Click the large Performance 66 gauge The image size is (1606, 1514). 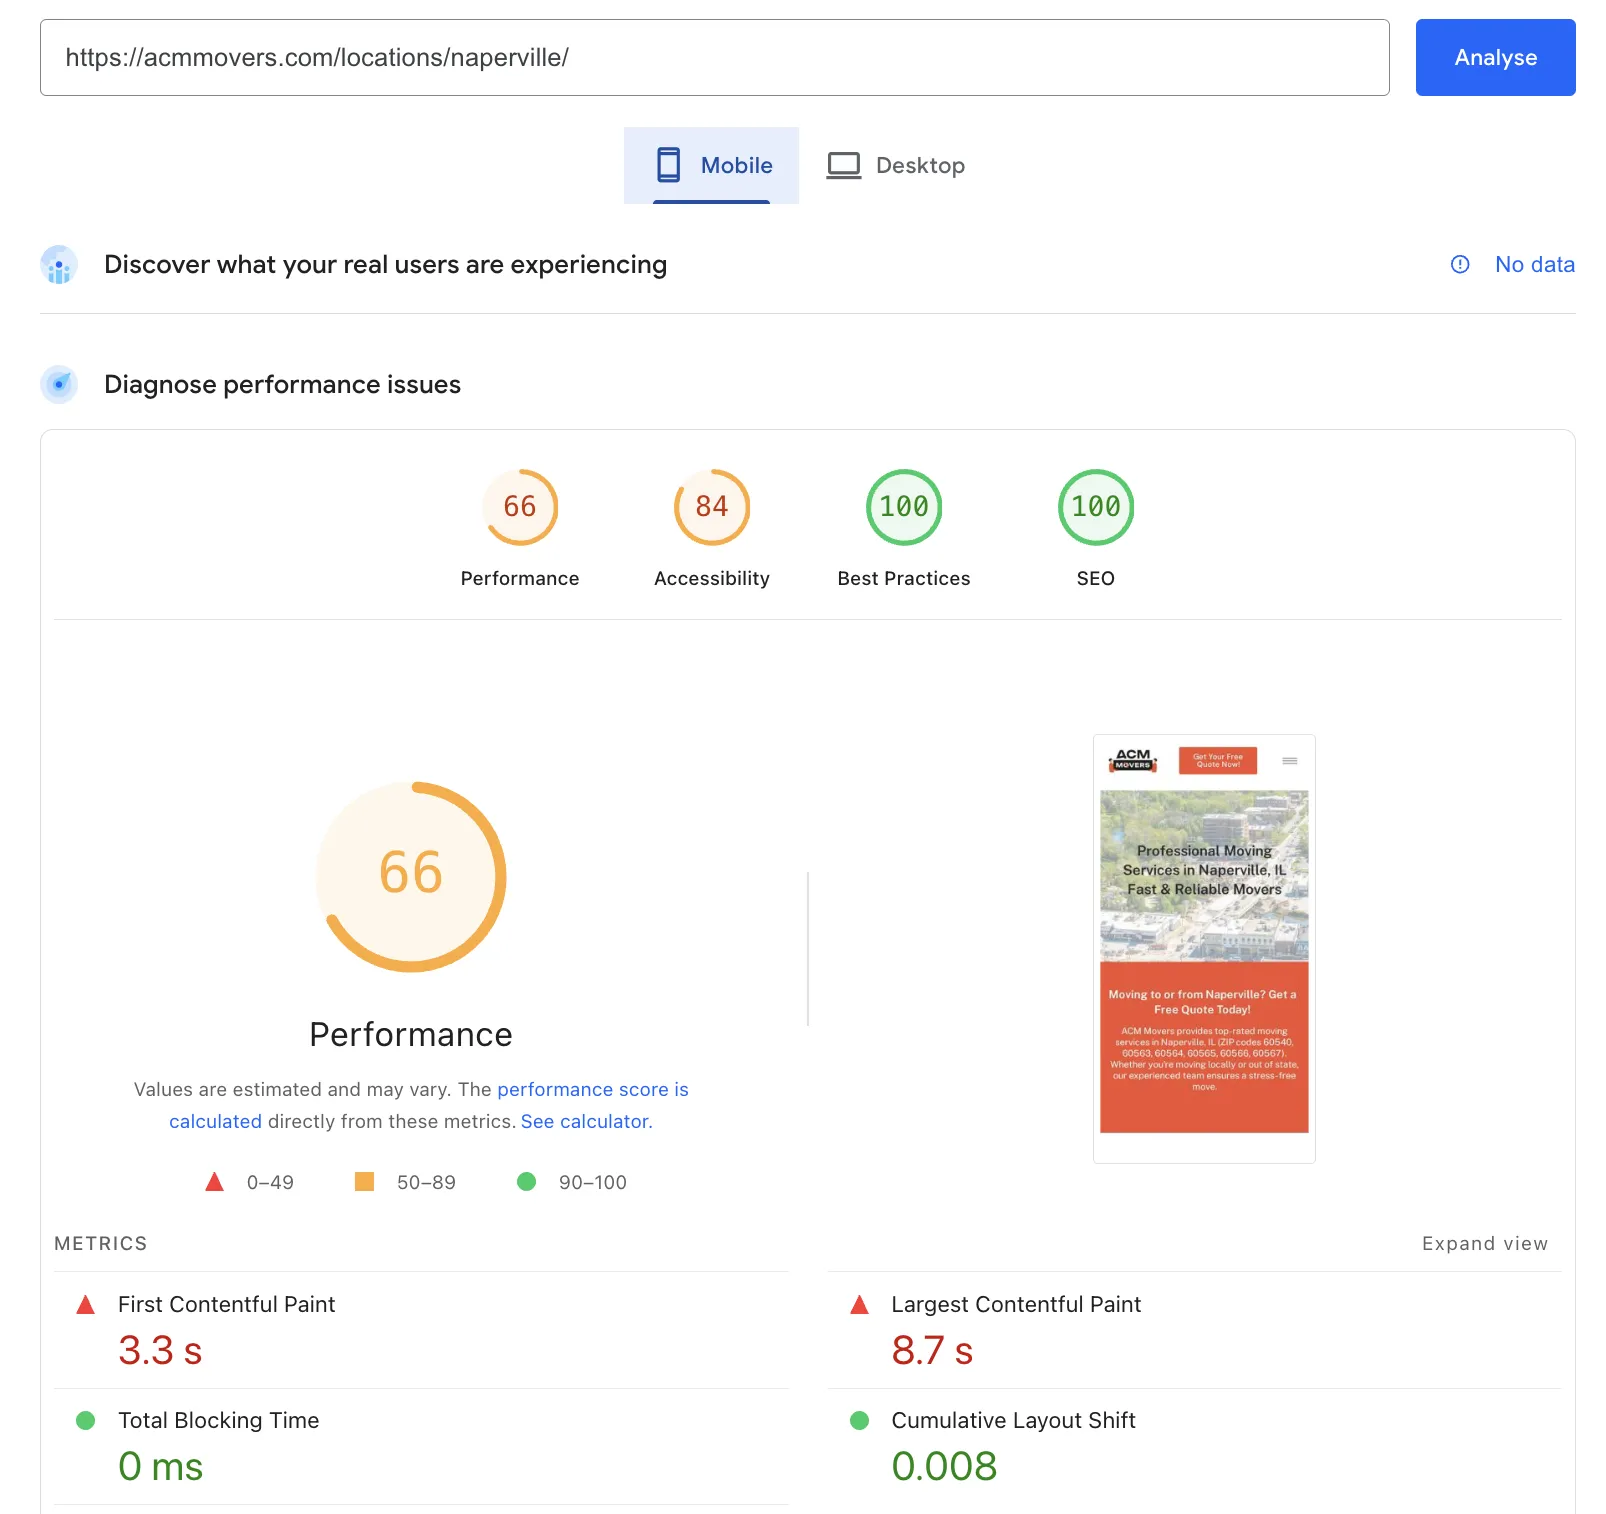click(x=411, y=876)
